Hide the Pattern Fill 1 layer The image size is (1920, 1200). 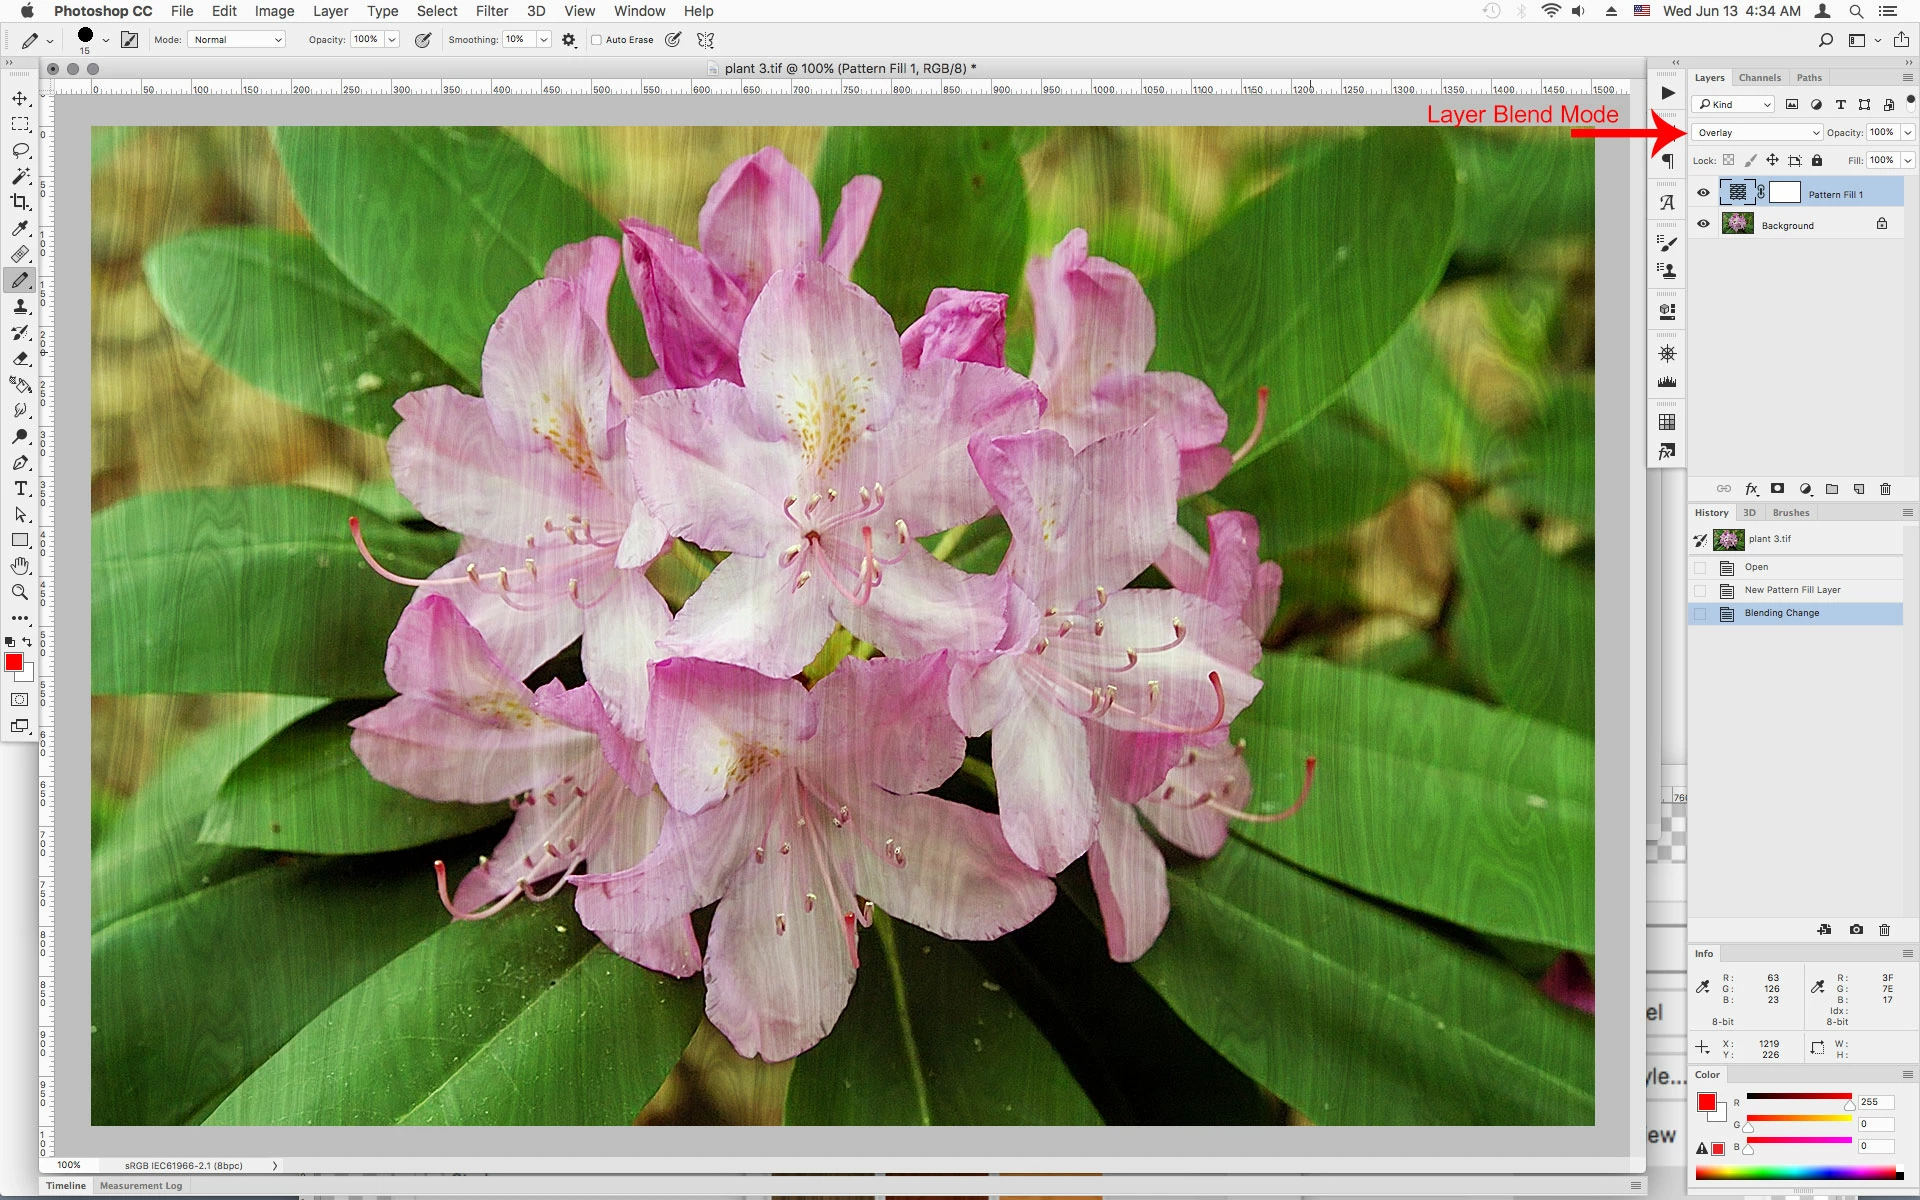[1703, 193]
